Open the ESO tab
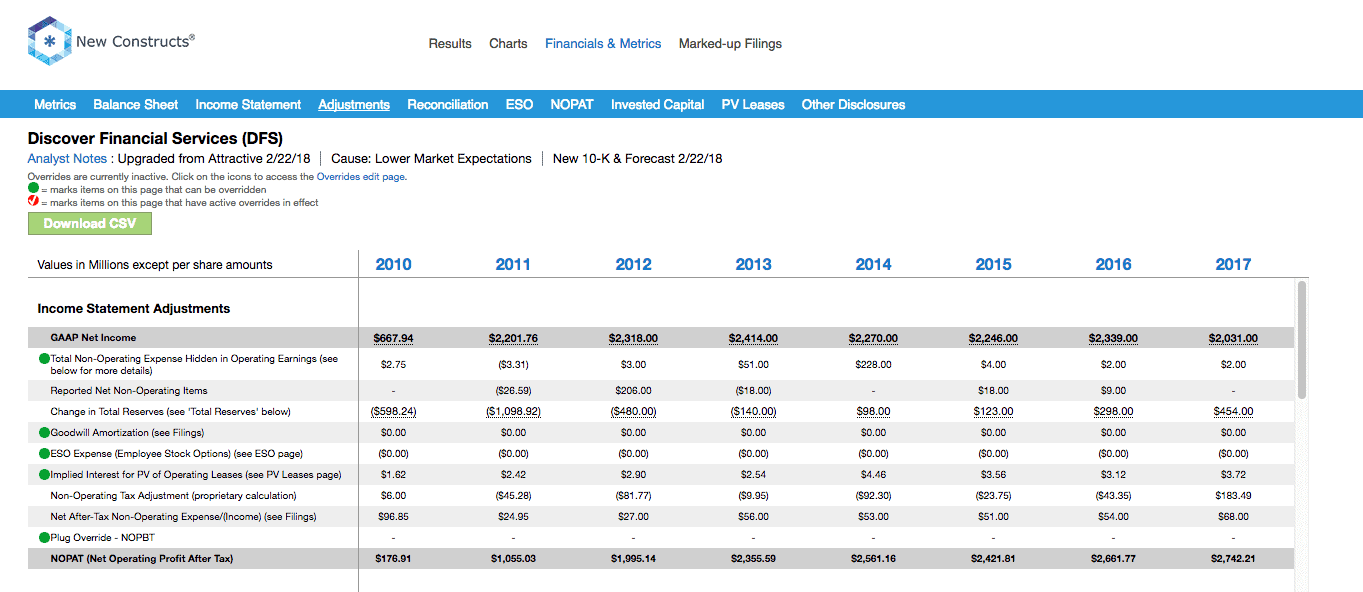The height and width of the screenshot is (592, 1363). [x=519, y=105]
